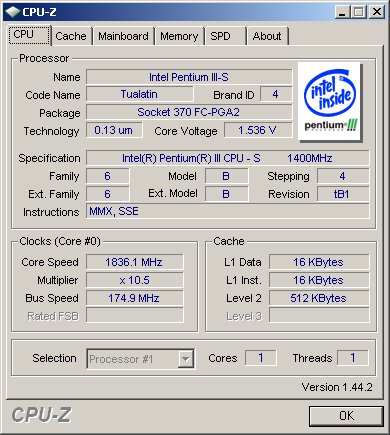Click the Package value Socket 370 FC-PGA2

189,112
